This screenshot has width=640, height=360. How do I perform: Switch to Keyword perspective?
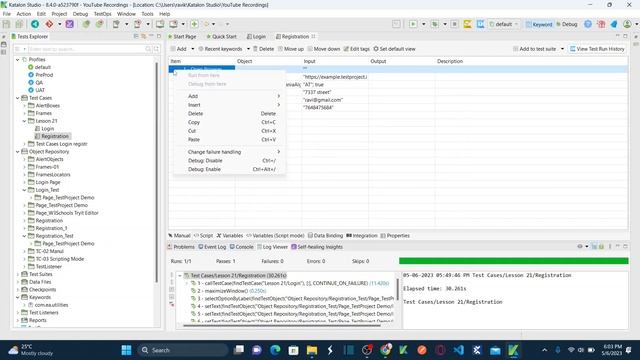coord(539,24)
